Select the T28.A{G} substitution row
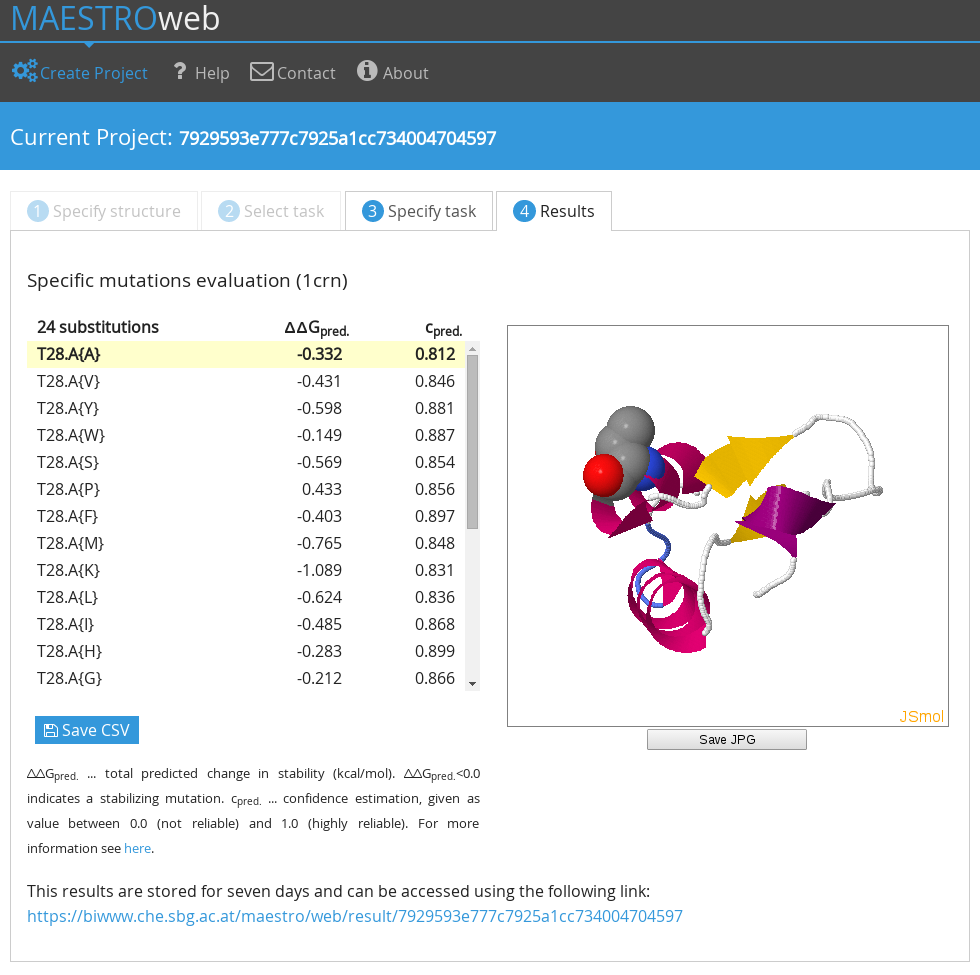 pos(246,678)
